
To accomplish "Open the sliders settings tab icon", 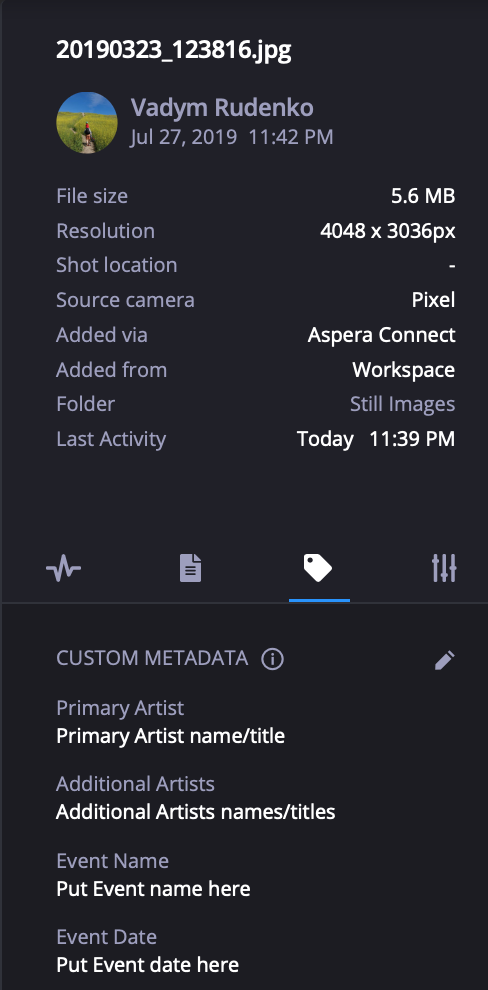I will tap(444, 568).
